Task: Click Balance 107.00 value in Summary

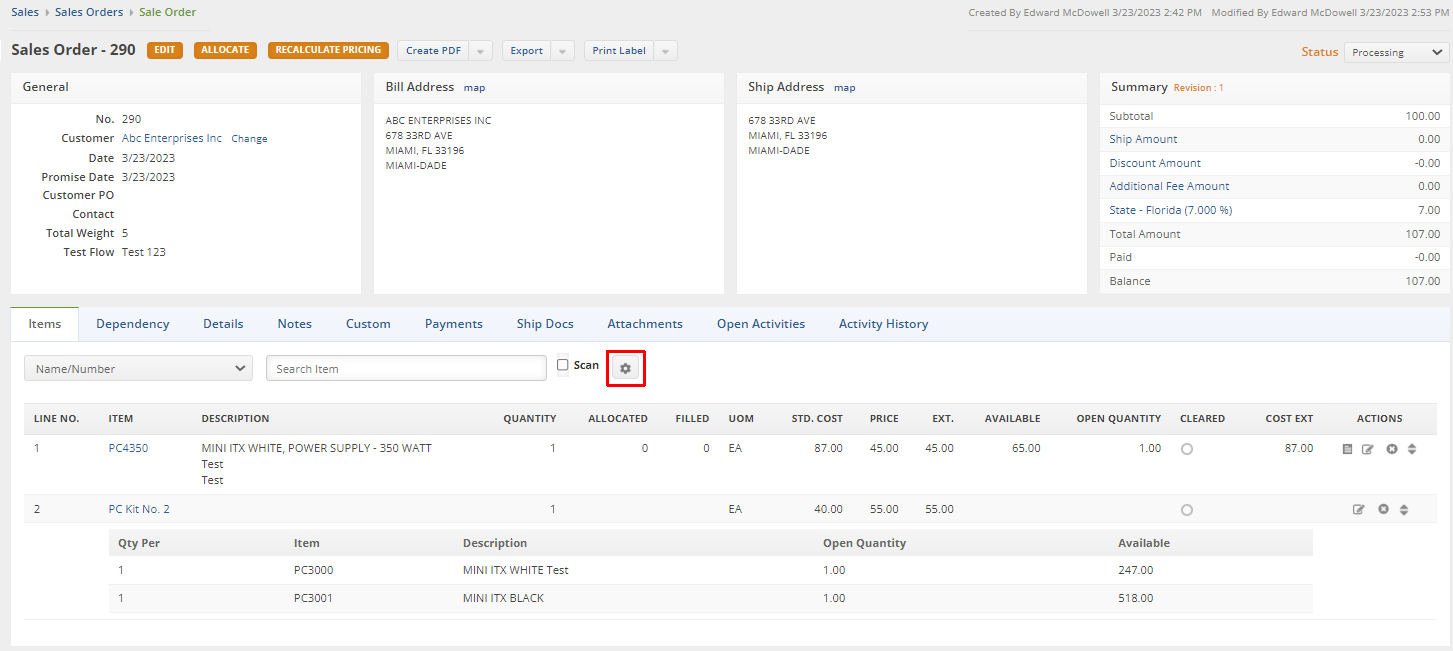Action: 1423,281
